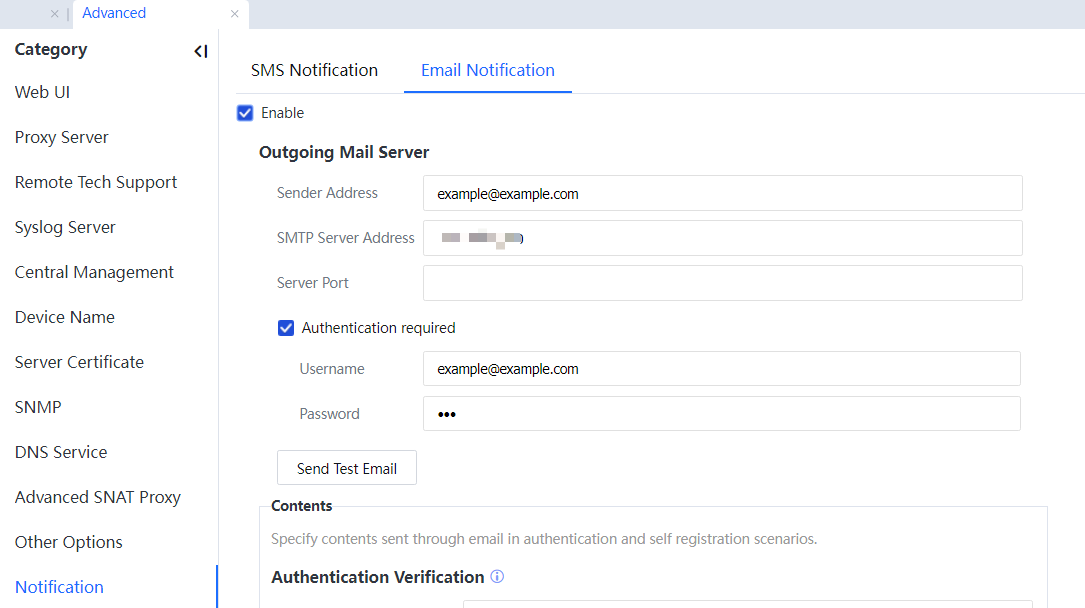Click the Send Test Email button
Viewport: 1085px width, 608px height.
click(346, 468)
